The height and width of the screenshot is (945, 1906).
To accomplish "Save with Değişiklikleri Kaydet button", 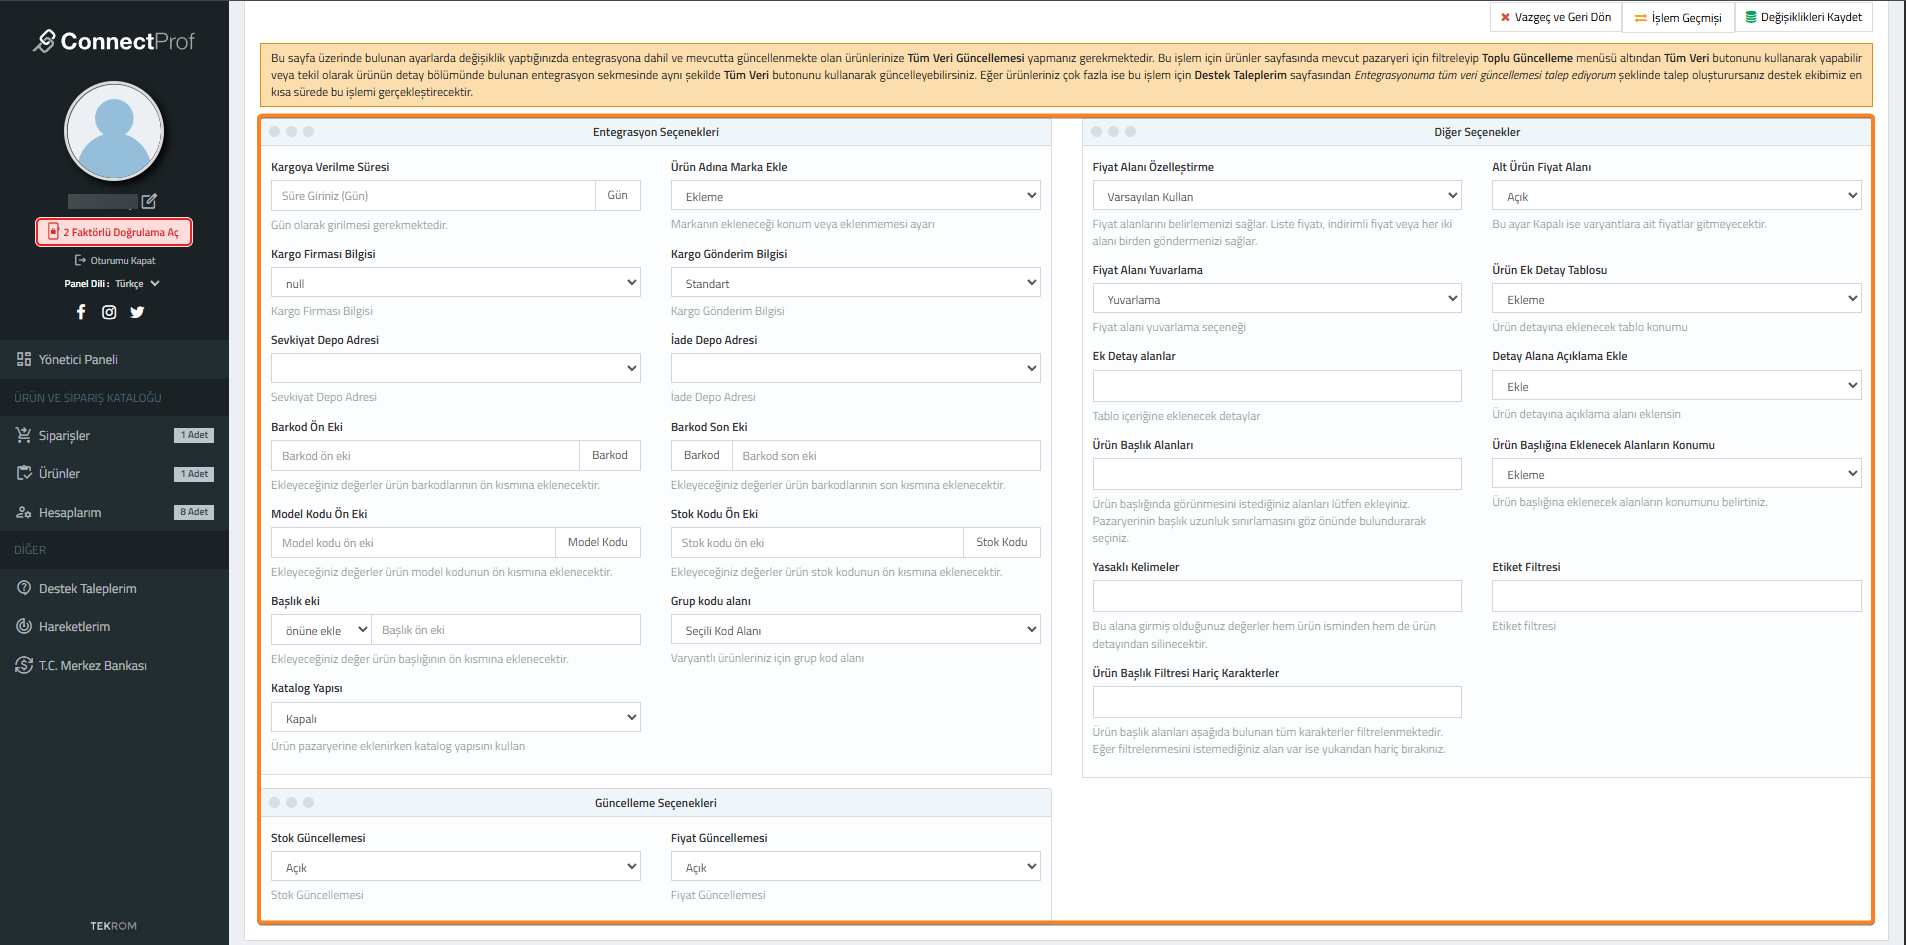I will (x=1804, y=17).
